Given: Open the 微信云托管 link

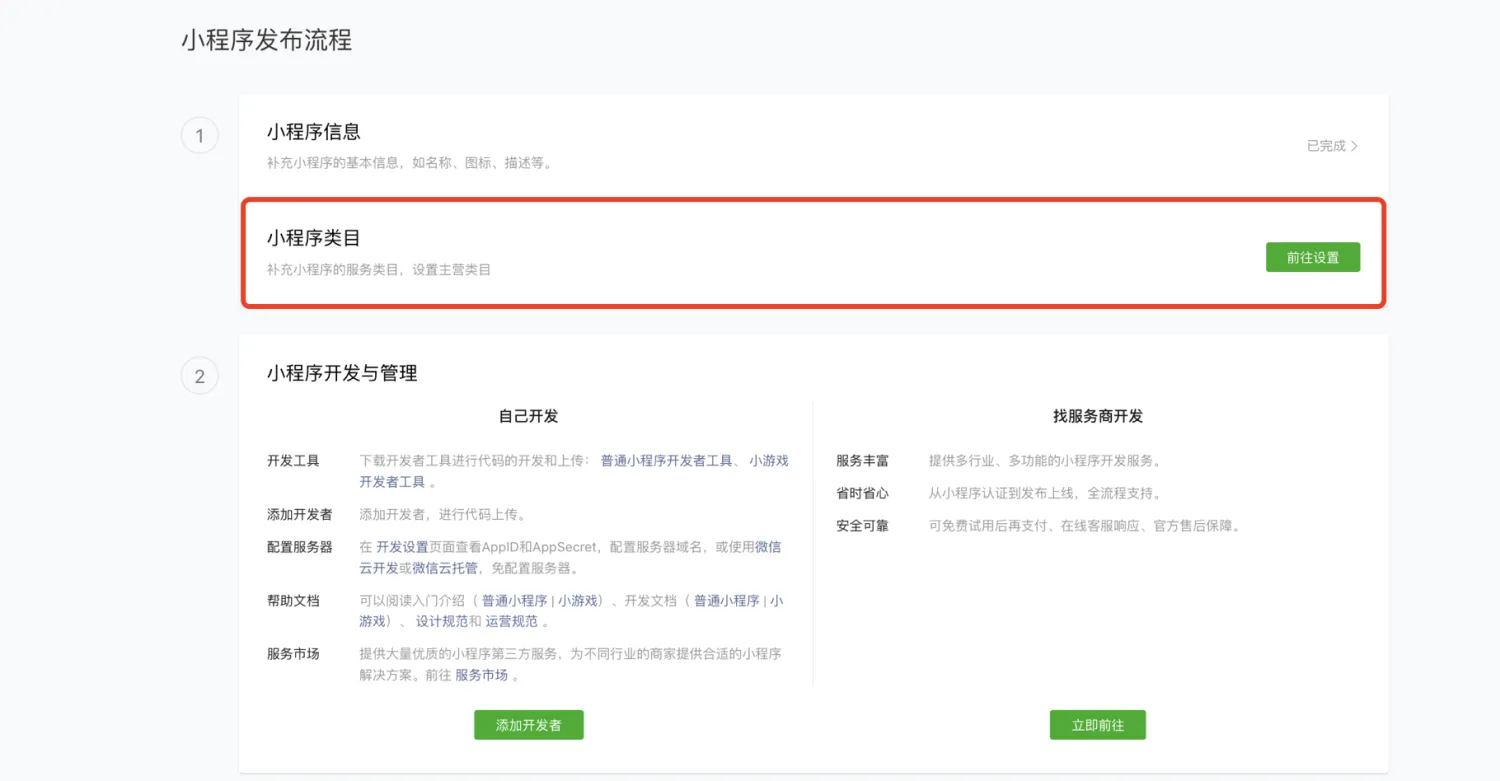Looking at the screenshot, I should (x=445, y=568).
